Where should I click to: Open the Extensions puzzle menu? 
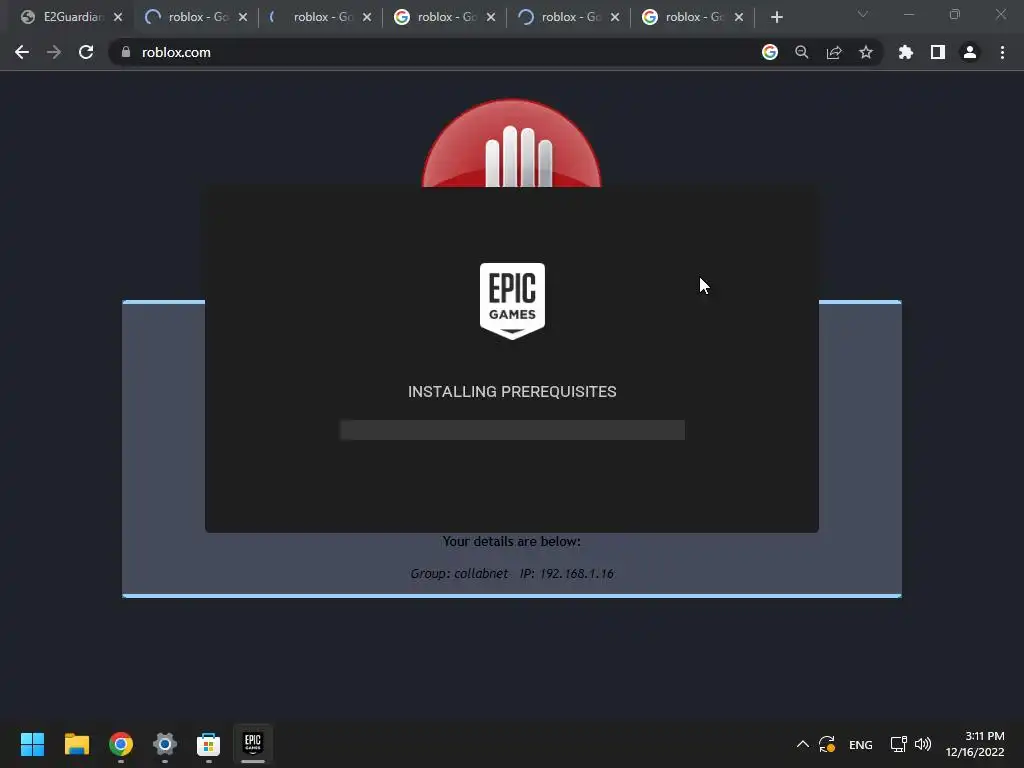coord(906,52)
